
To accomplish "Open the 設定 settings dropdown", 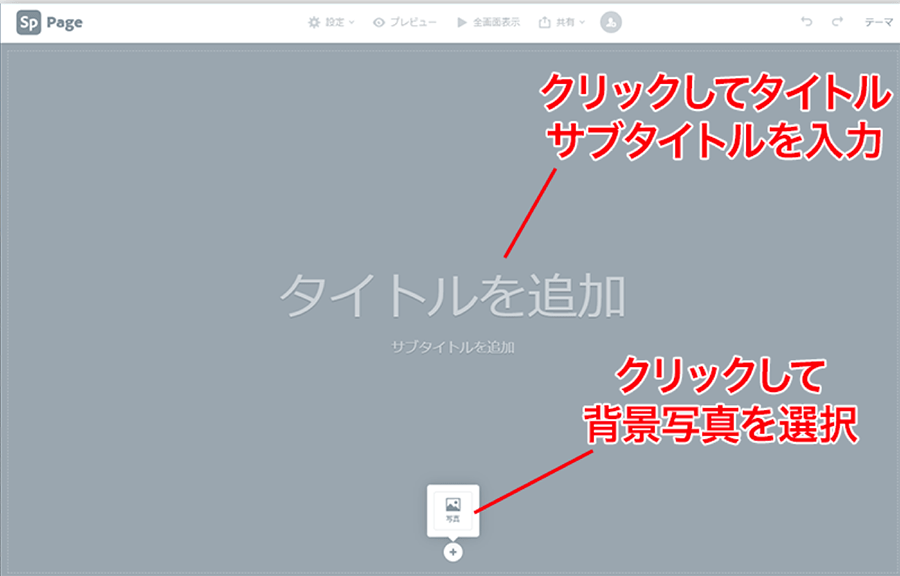I will (331, 22).
